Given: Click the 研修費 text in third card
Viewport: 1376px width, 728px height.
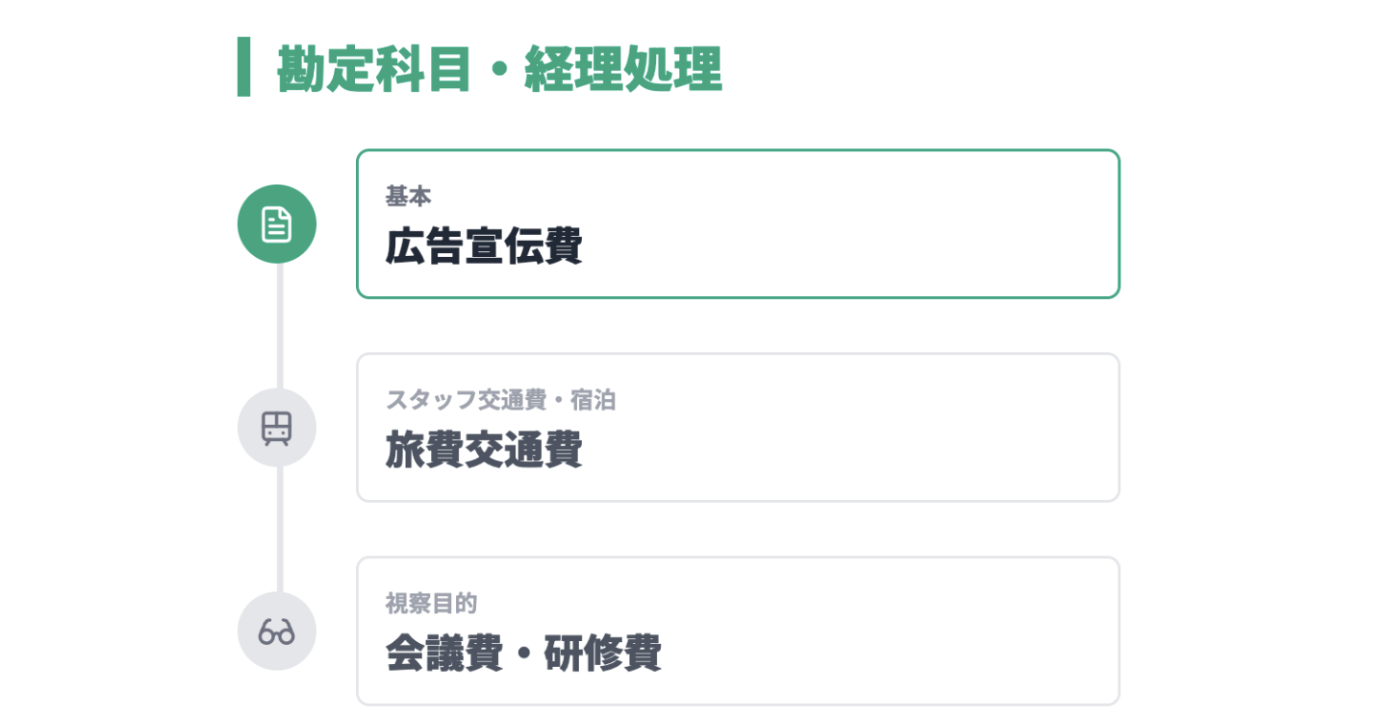Looking at the screenshot, I should 602,655.
